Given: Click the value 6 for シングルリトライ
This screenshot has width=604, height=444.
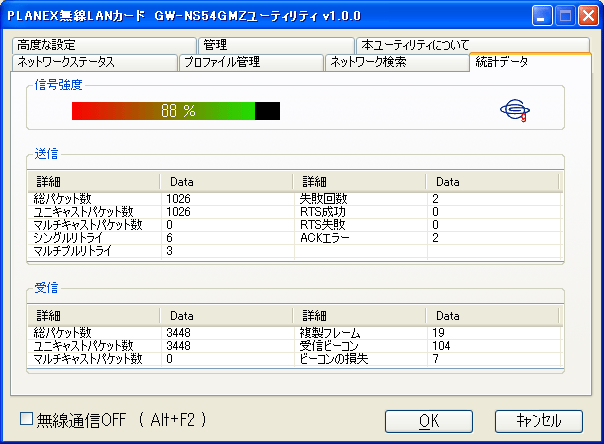Looking at the screenshot, I should (x=169, y=238).
